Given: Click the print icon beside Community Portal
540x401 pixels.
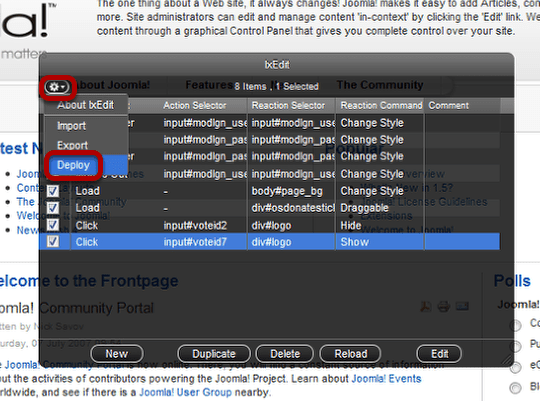Looking at the screenshot, I should (444, 306).
